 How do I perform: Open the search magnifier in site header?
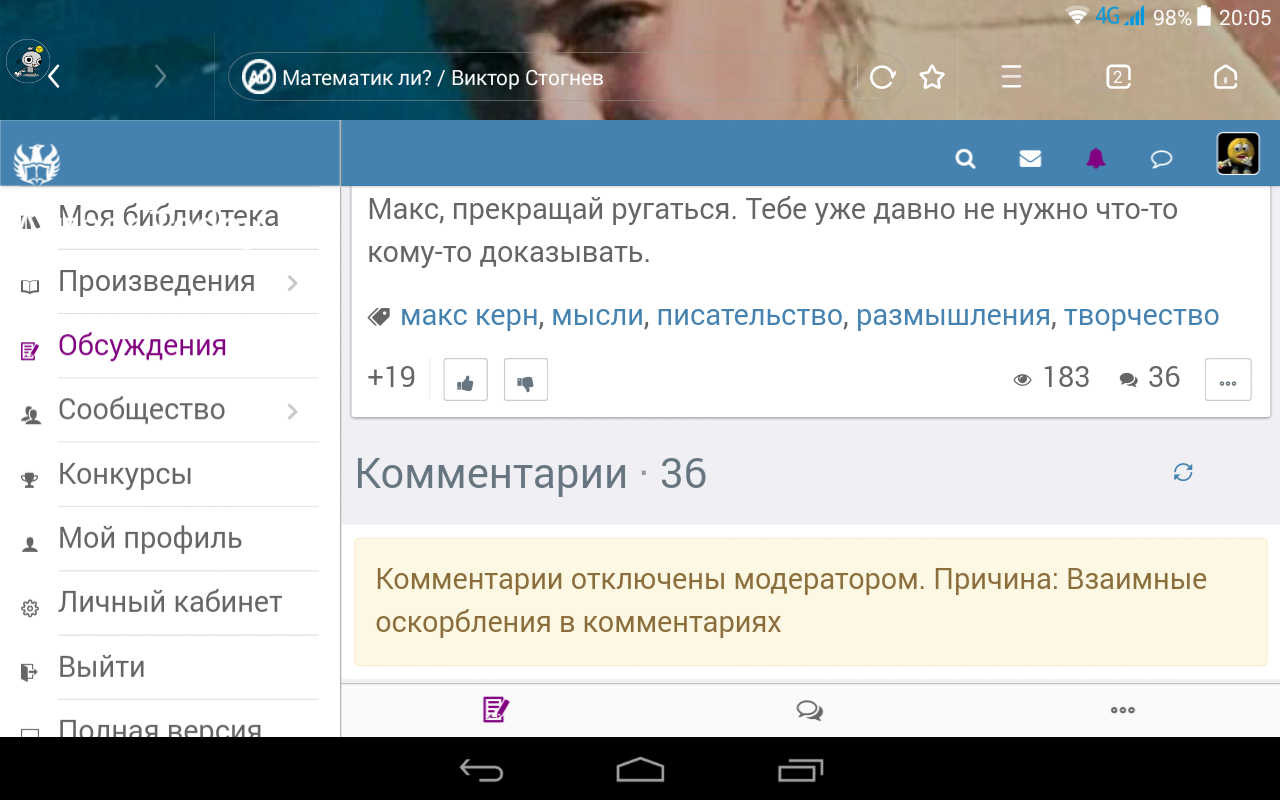pos(965,158)
